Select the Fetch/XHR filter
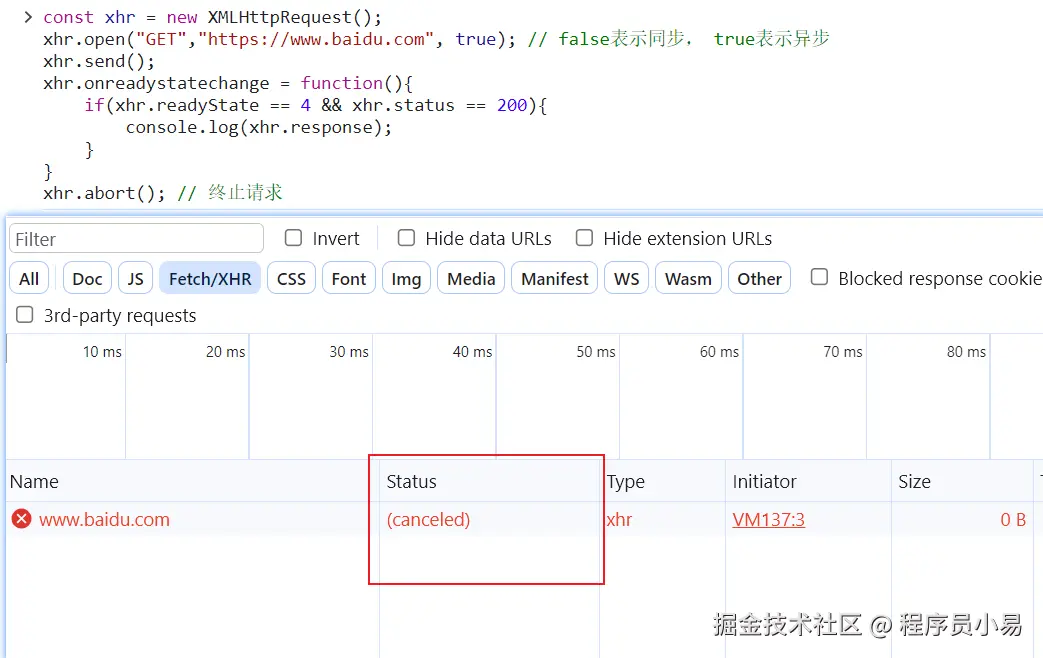This screenshot has height=658, width=1043. pos(210,279)
